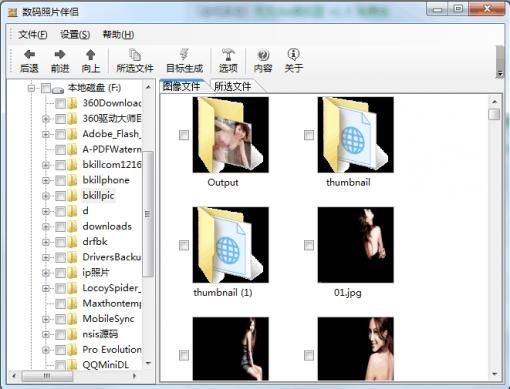
Task: Click the 目标生成 lightning icon
Action: pyautogui.click(x=184, y=54)
